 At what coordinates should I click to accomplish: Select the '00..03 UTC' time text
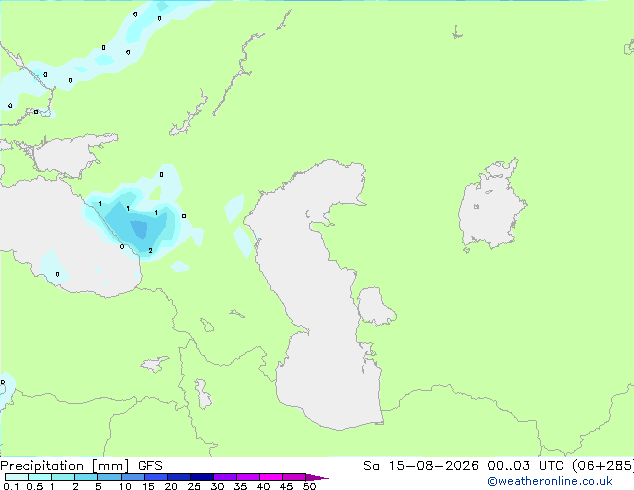pos(524,466)
